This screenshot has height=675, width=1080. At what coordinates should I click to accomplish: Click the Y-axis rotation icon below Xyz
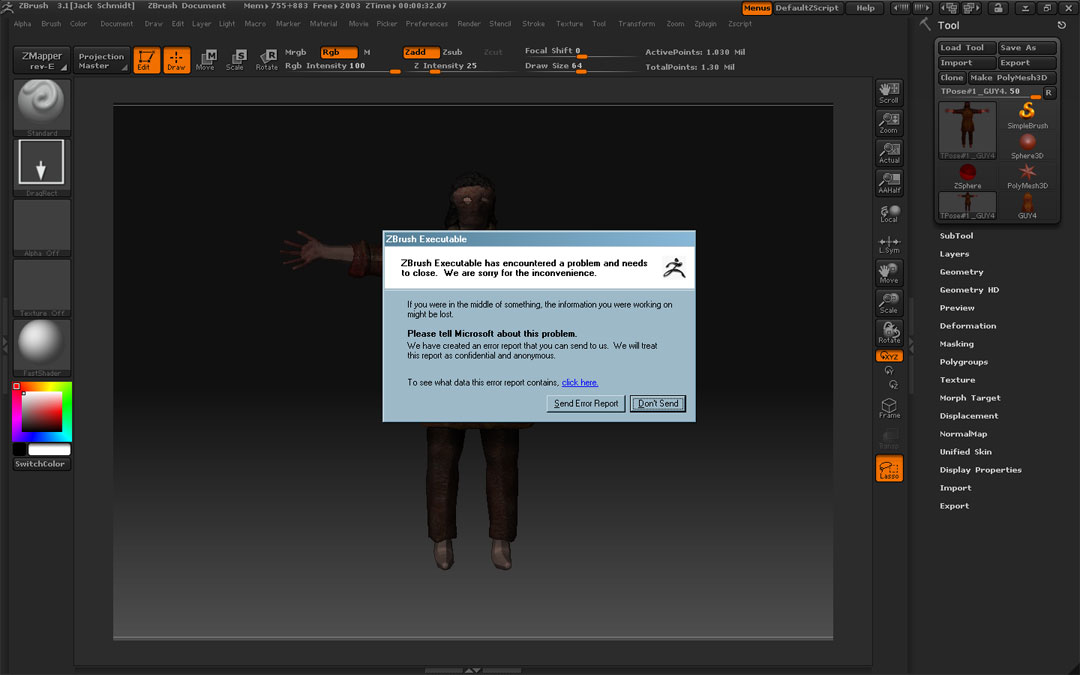(889, 371)
